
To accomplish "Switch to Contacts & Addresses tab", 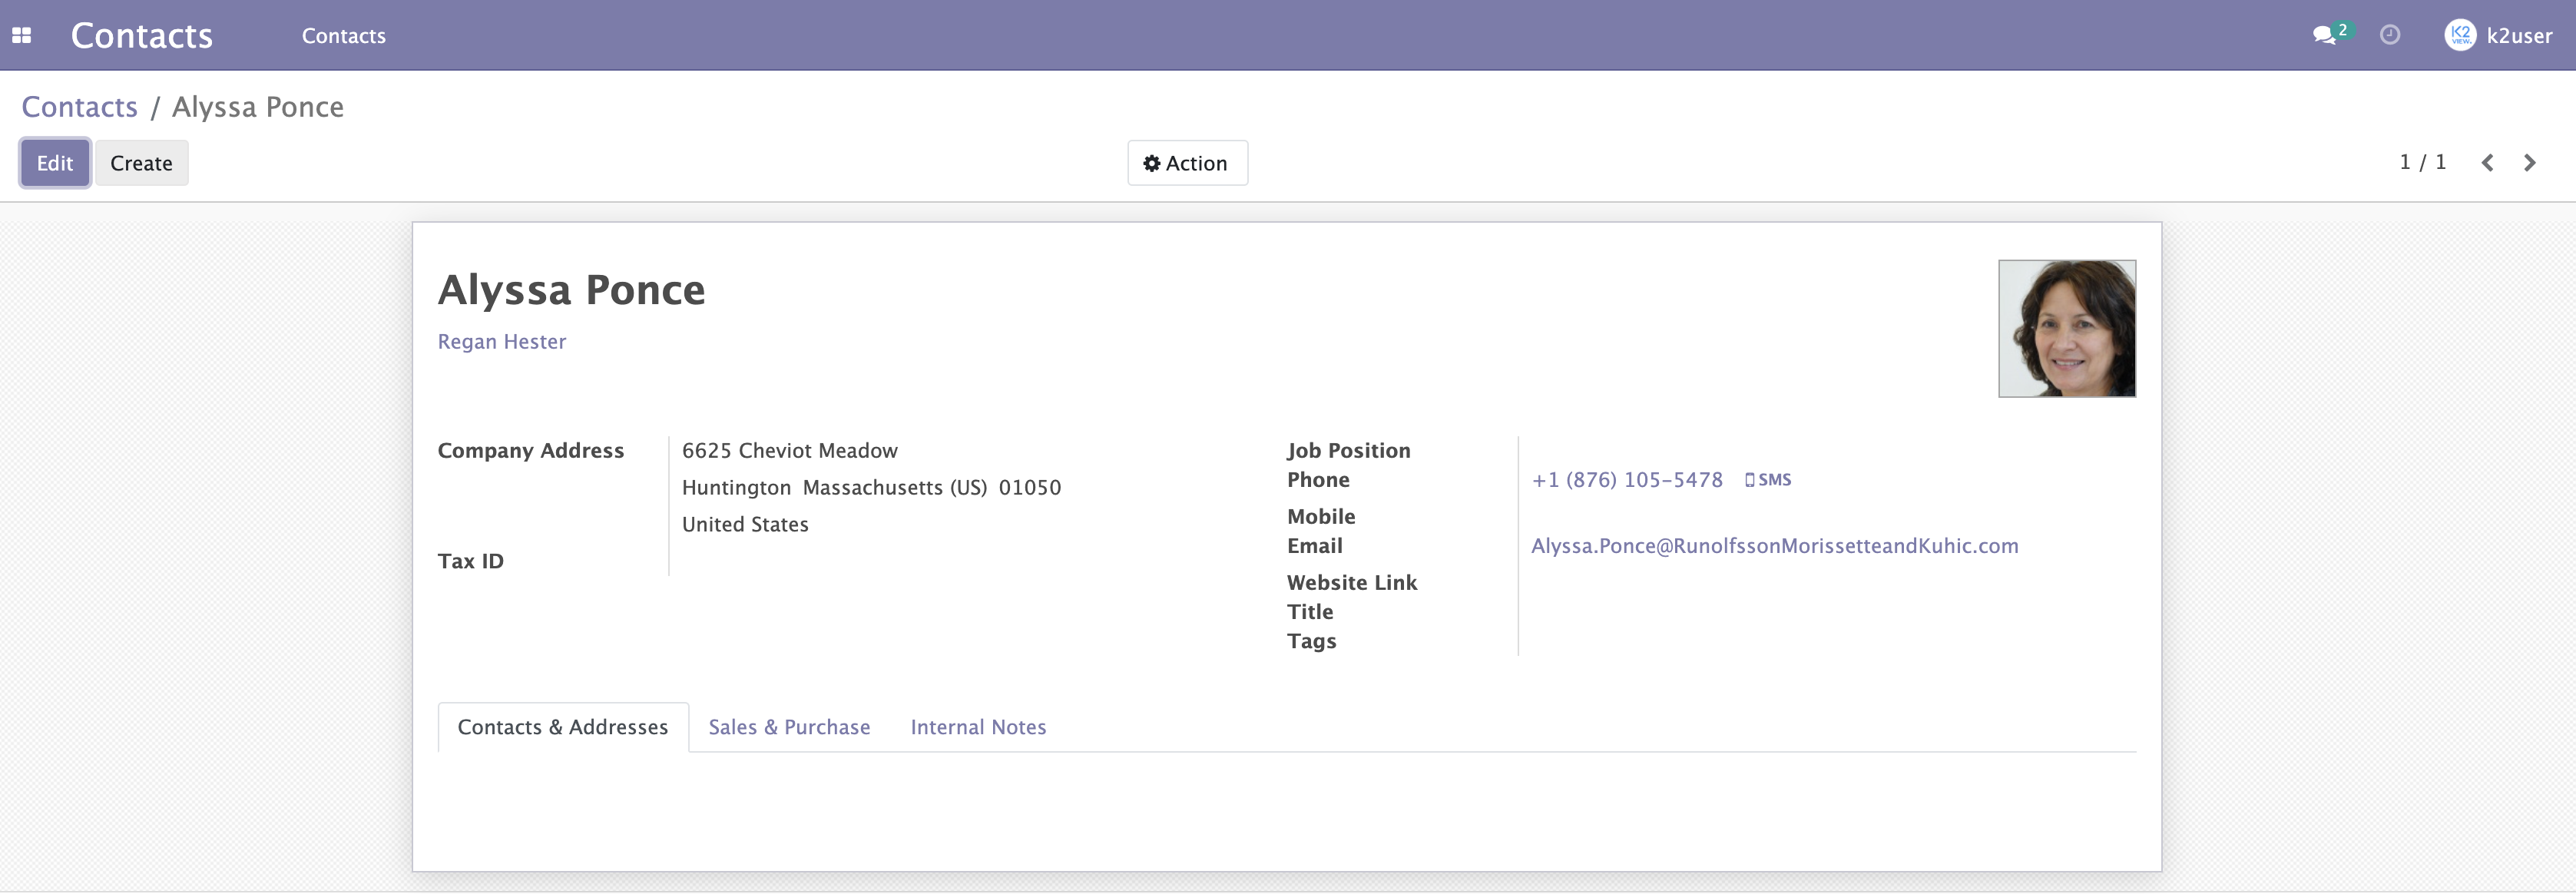I will click(563, 727).
